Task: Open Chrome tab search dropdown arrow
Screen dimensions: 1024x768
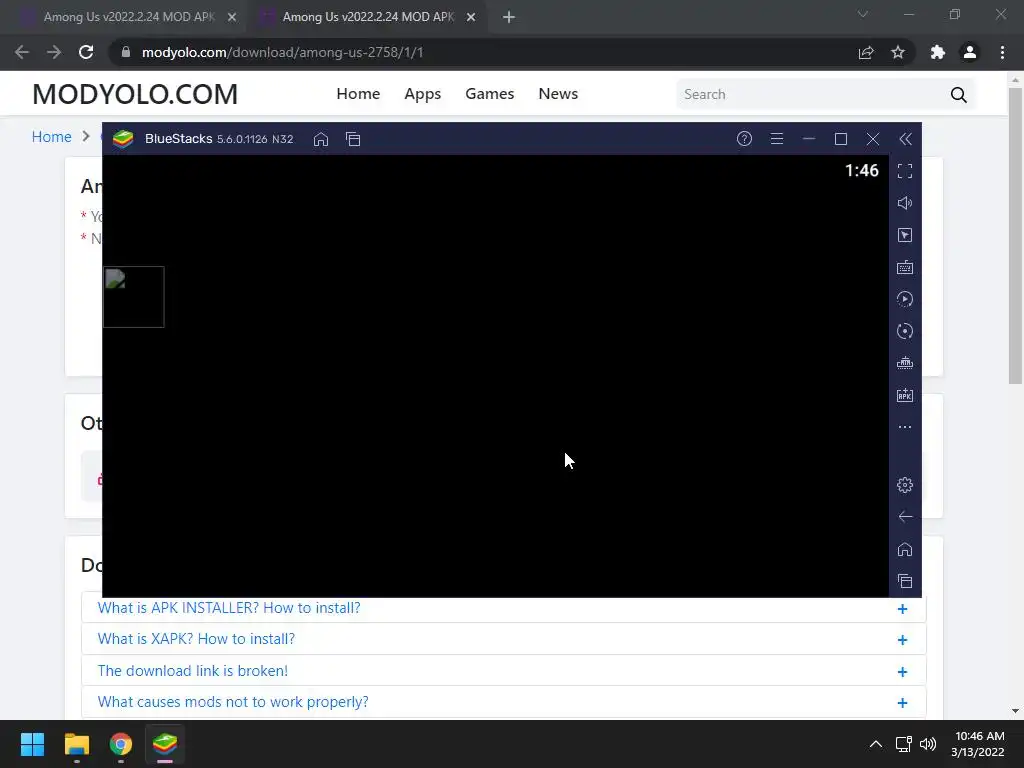Action: point(863,14)
